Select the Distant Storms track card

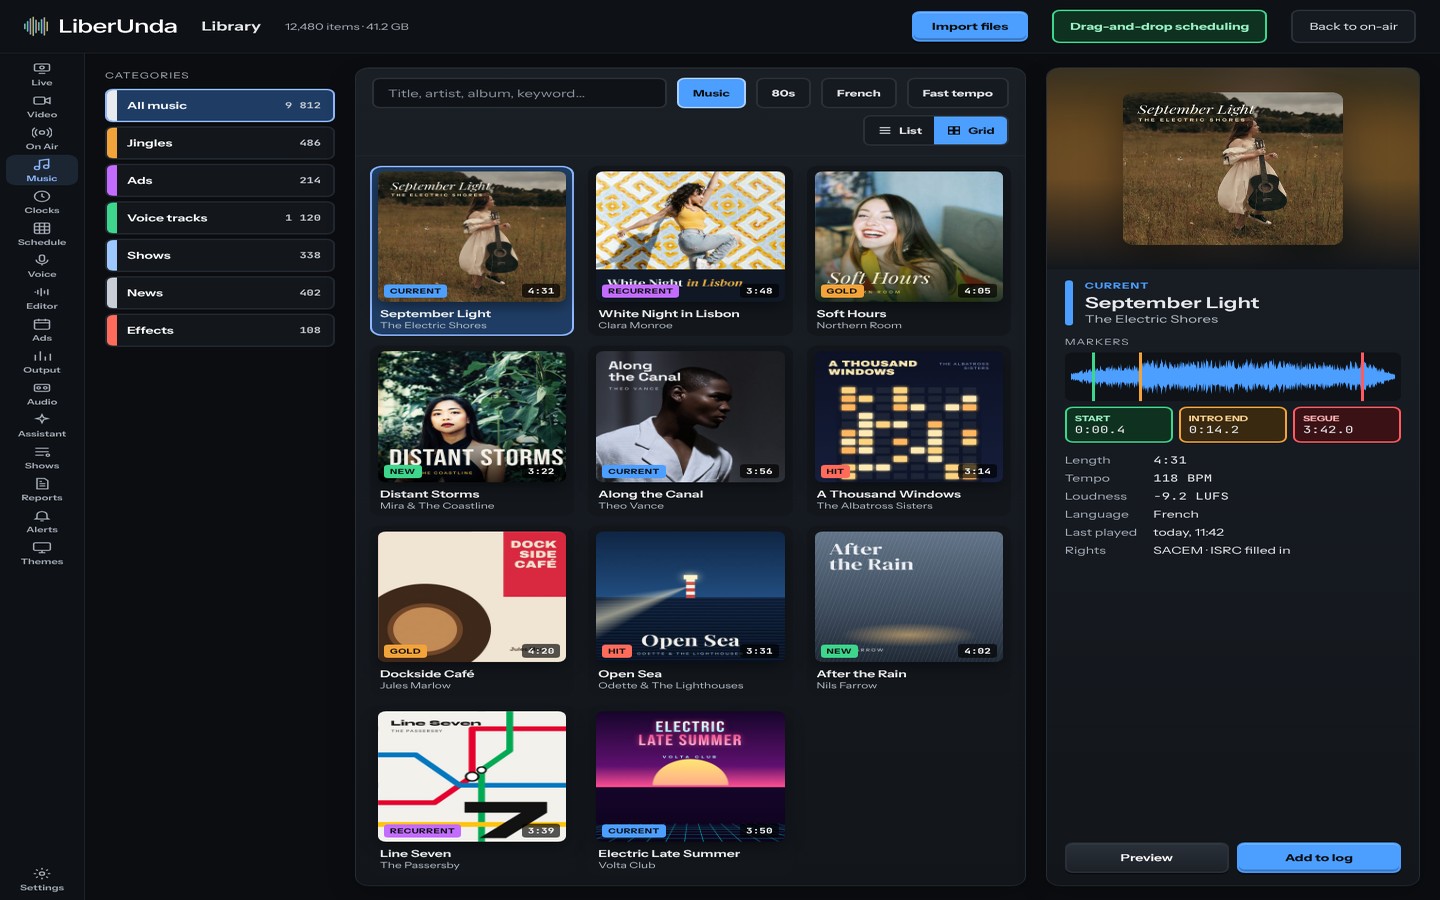coord(472,431)
